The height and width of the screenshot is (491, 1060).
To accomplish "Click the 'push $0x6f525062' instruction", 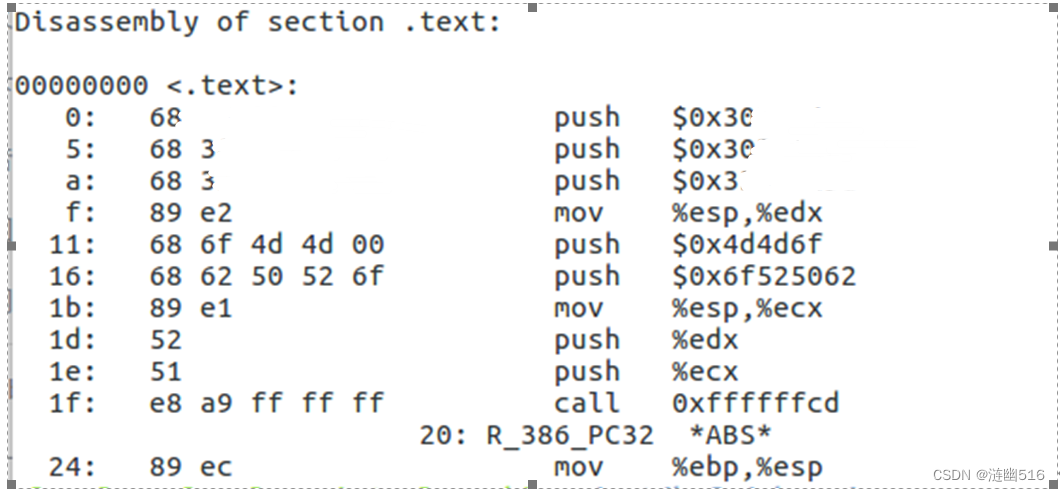I will click(705, 276).
